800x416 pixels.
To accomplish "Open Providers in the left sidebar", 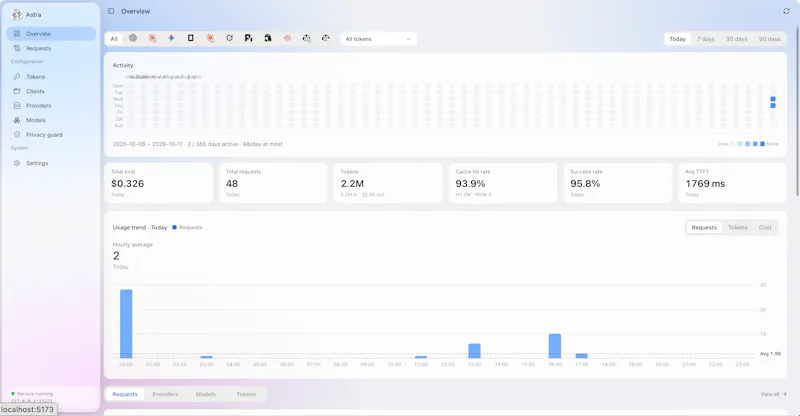I will (x=51, y=106).
